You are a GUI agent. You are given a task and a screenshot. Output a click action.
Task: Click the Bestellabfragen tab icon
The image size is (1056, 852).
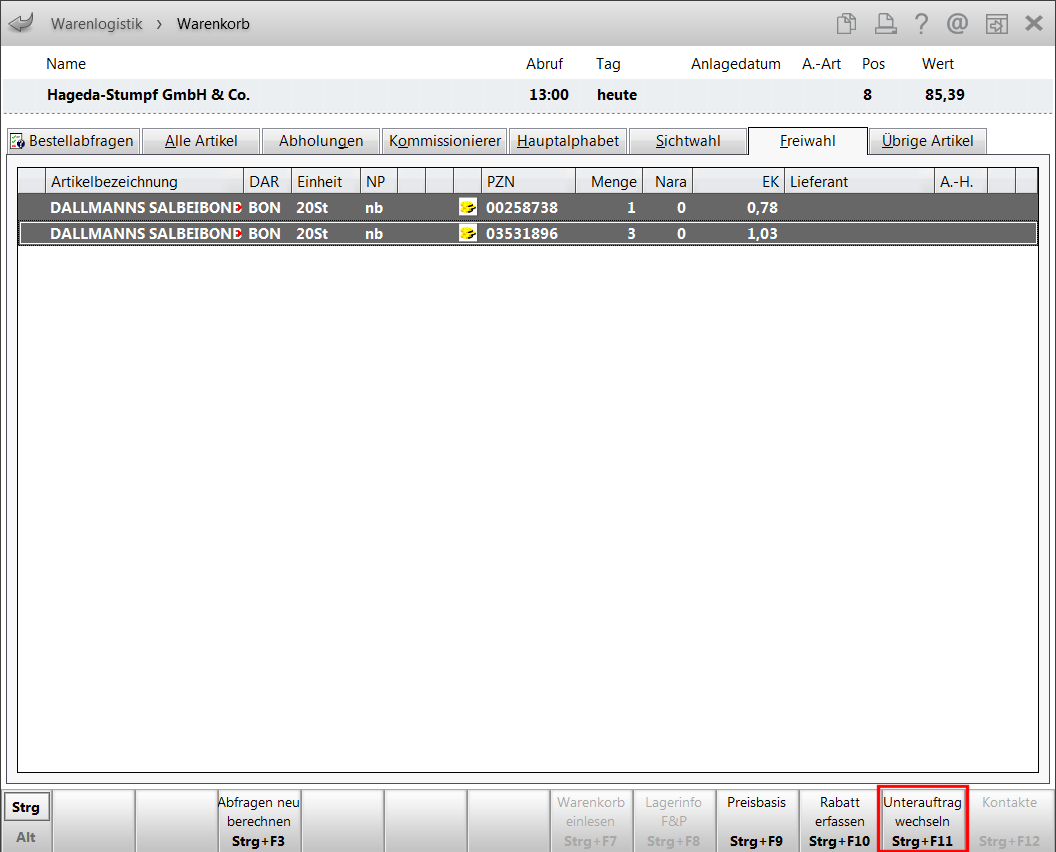click(18, 141)
